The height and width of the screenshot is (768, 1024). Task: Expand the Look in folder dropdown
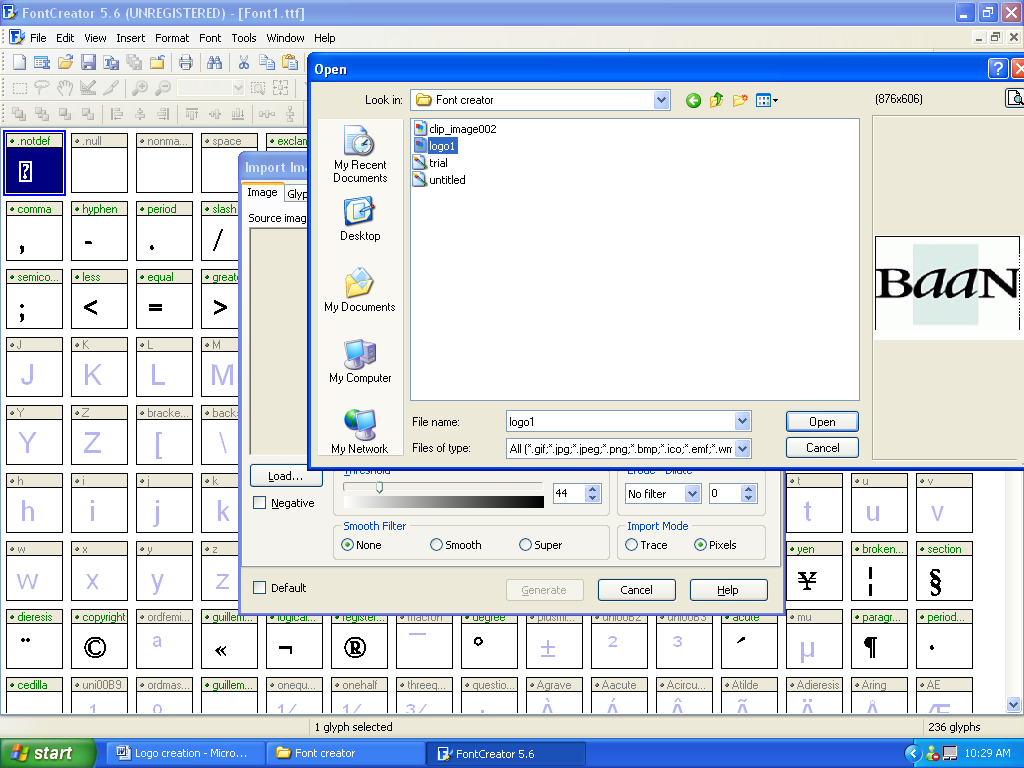pos(662,100)
